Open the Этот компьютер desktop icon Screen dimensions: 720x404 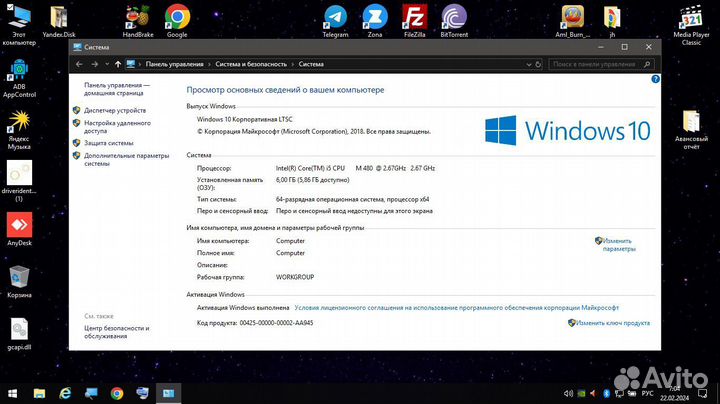pos(19,24)
